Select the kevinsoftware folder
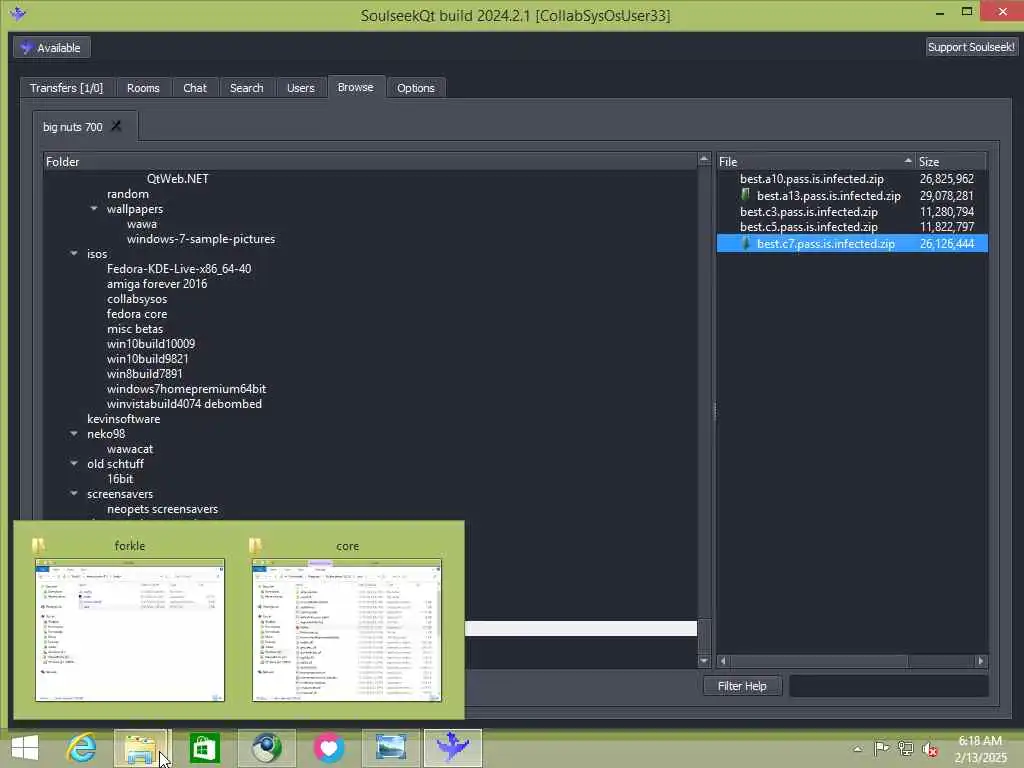Viewport: 1024px width, 768px height. 123,419
